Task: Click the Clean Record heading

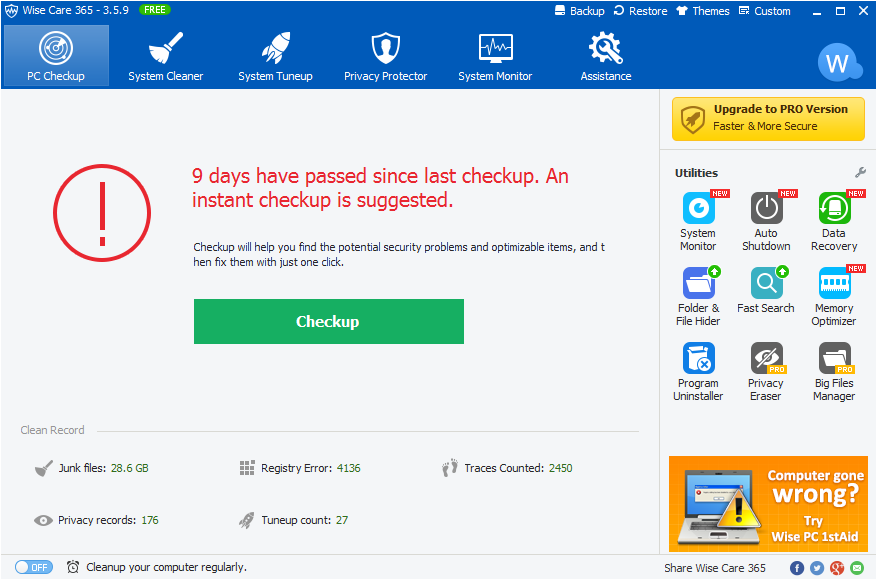Action: pos(53,430)
